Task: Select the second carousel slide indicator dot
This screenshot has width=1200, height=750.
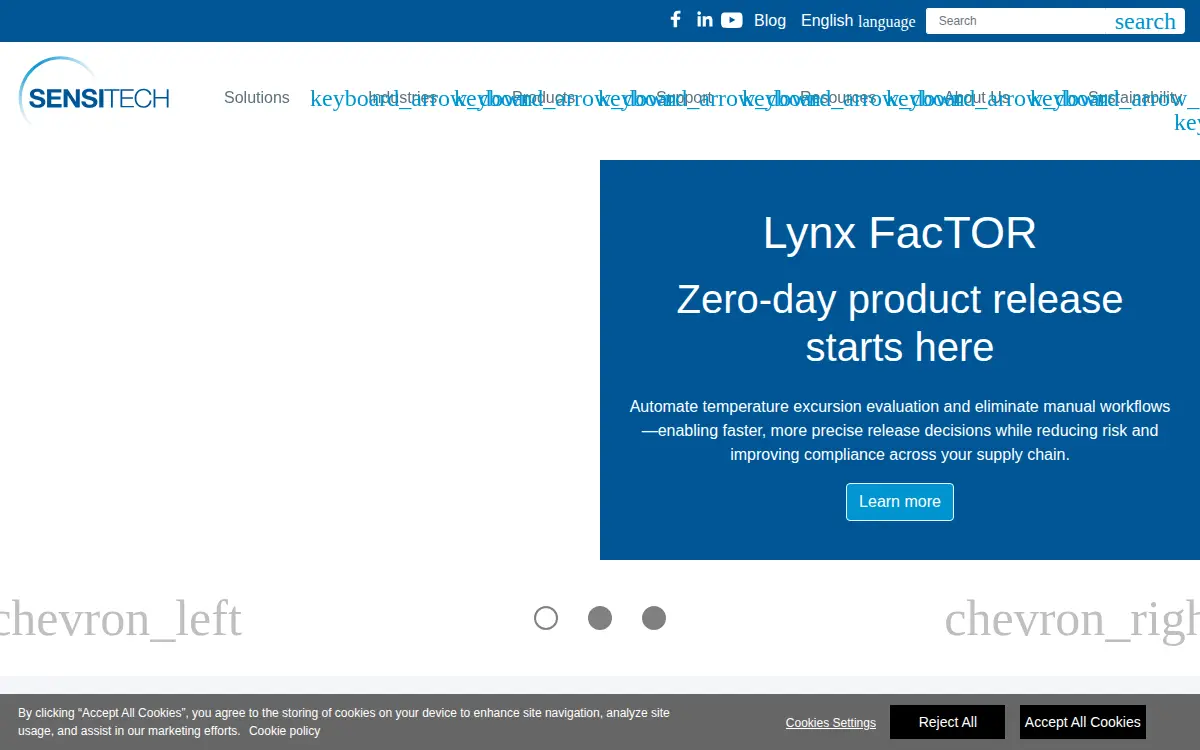Action: tap(600, 618)
